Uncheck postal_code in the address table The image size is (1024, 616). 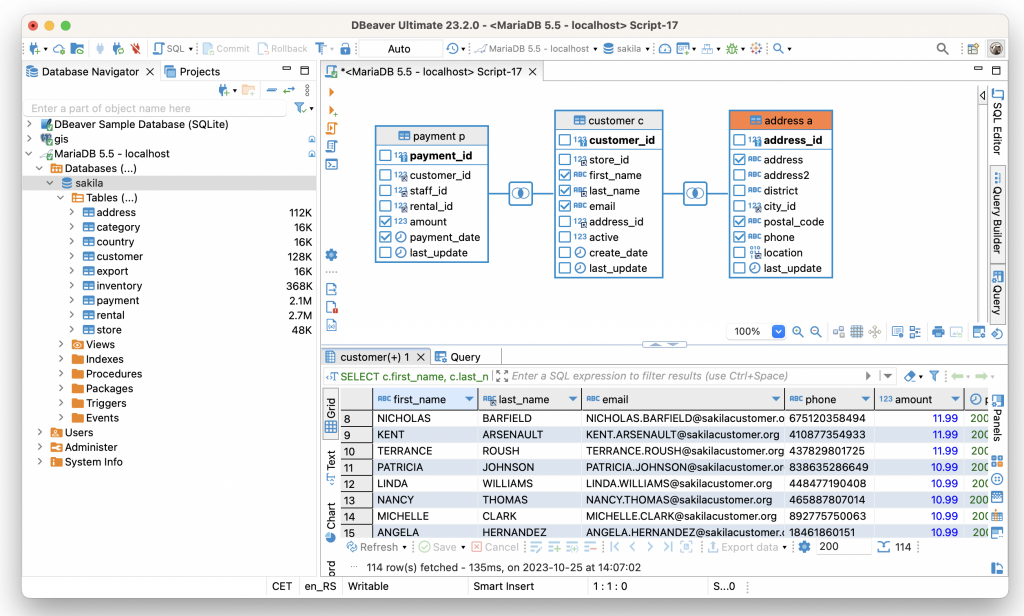coord(739,221)
